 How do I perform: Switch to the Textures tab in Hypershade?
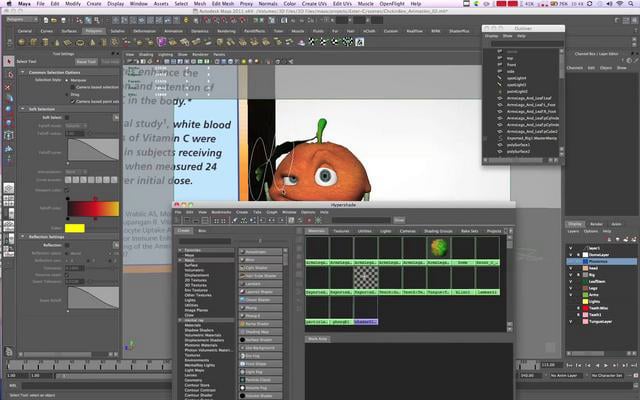click(x=341, y=231)
